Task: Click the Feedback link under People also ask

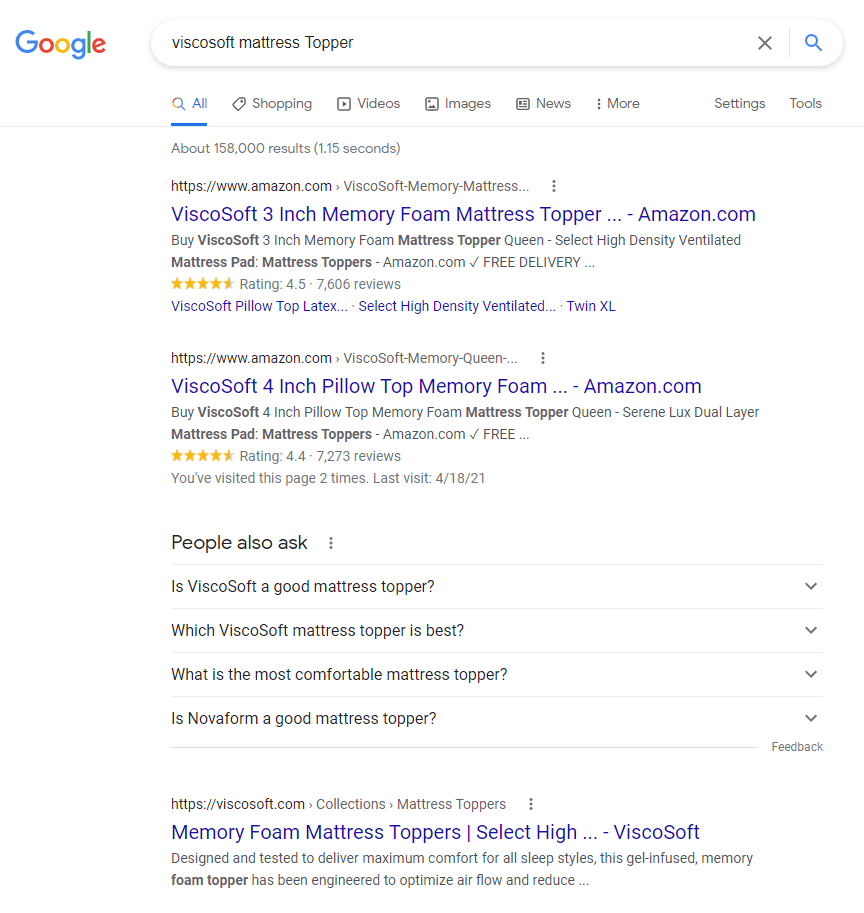Action: click(797, 746)
